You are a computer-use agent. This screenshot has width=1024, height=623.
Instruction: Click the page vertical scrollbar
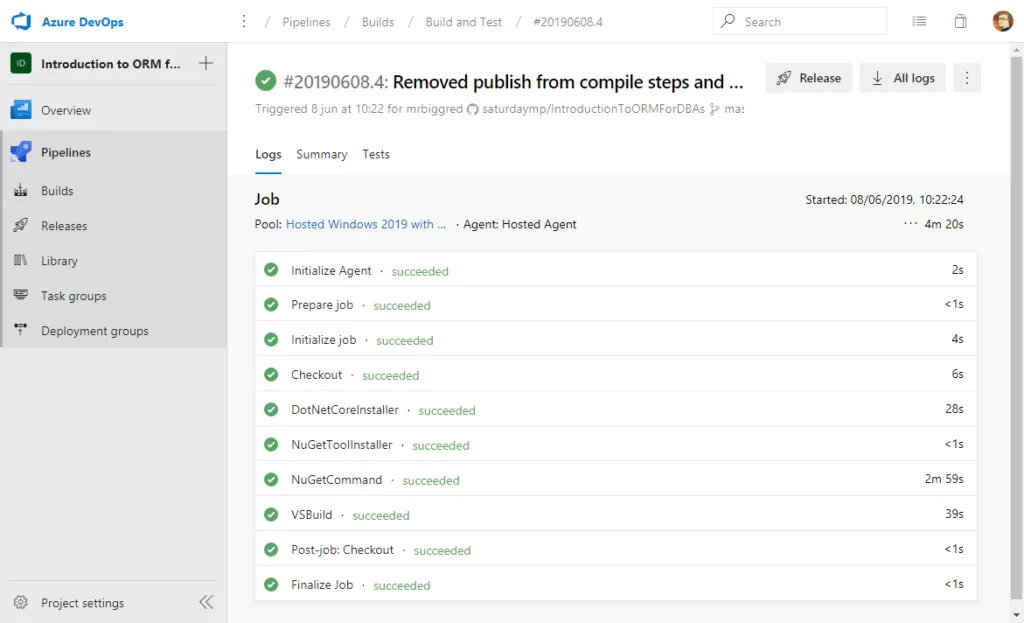(x=1016, y=327)
